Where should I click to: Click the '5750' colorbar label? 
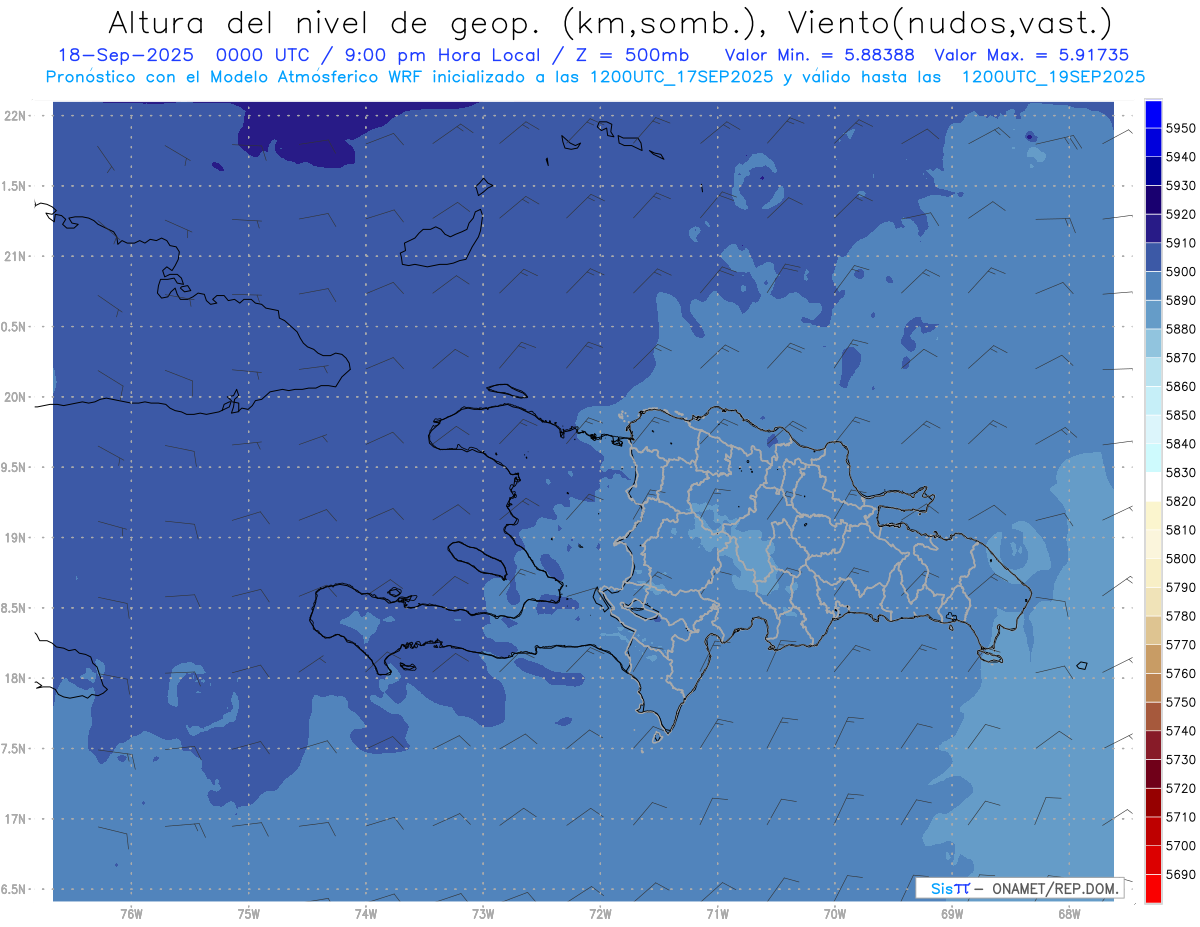[1181, 702]
